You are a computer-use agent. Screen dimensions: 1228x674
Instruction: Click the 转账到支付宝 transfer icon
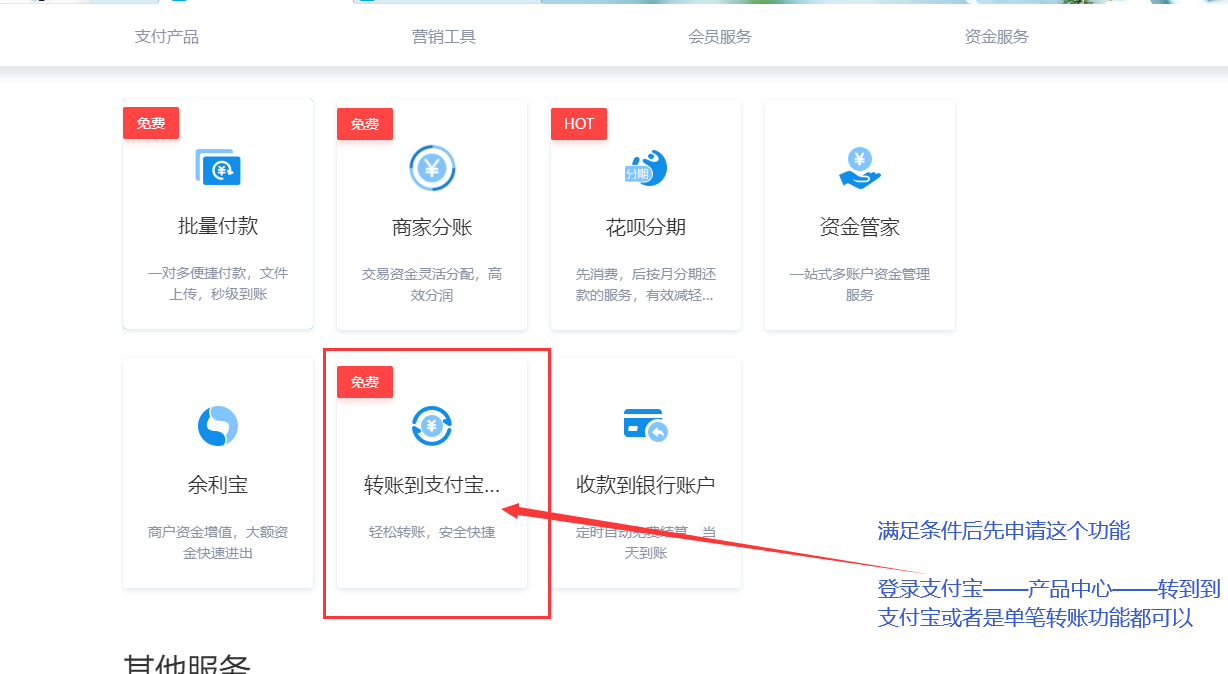click(x=432, y=426)
